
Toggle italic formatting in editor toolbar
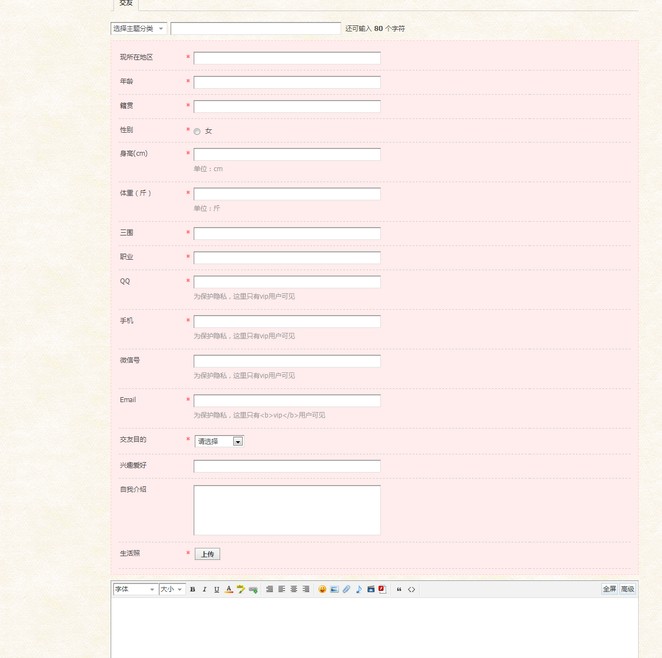pyautogui.click(x=204, y=589)
